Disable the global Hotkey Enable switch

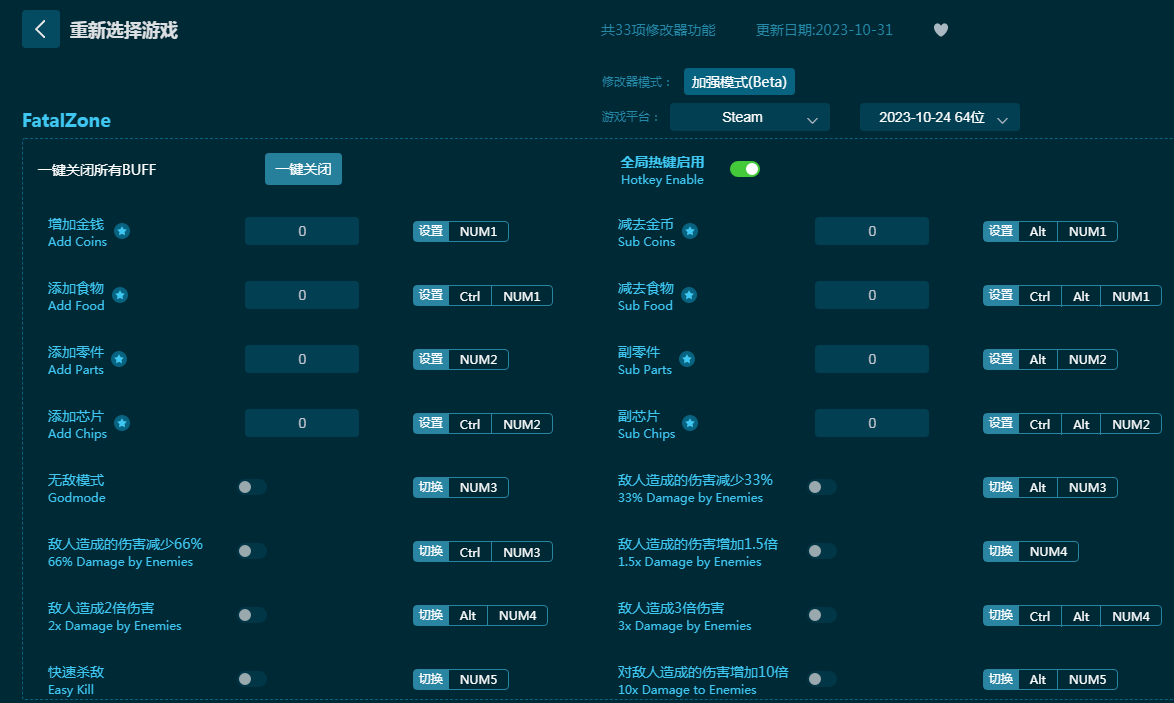point(745,169)
